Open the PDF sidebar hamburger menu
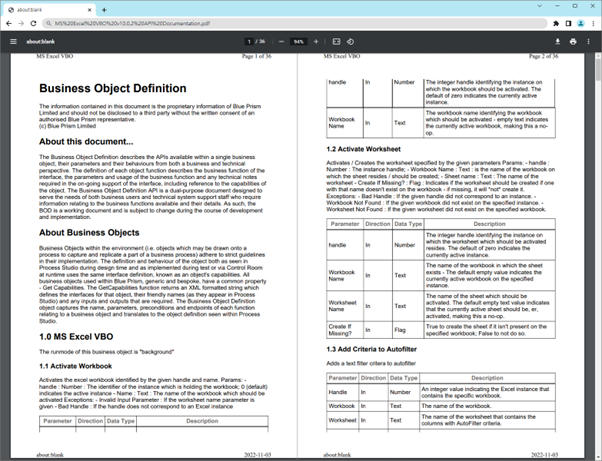Screen dimensions: 602x461 (13, 41)
